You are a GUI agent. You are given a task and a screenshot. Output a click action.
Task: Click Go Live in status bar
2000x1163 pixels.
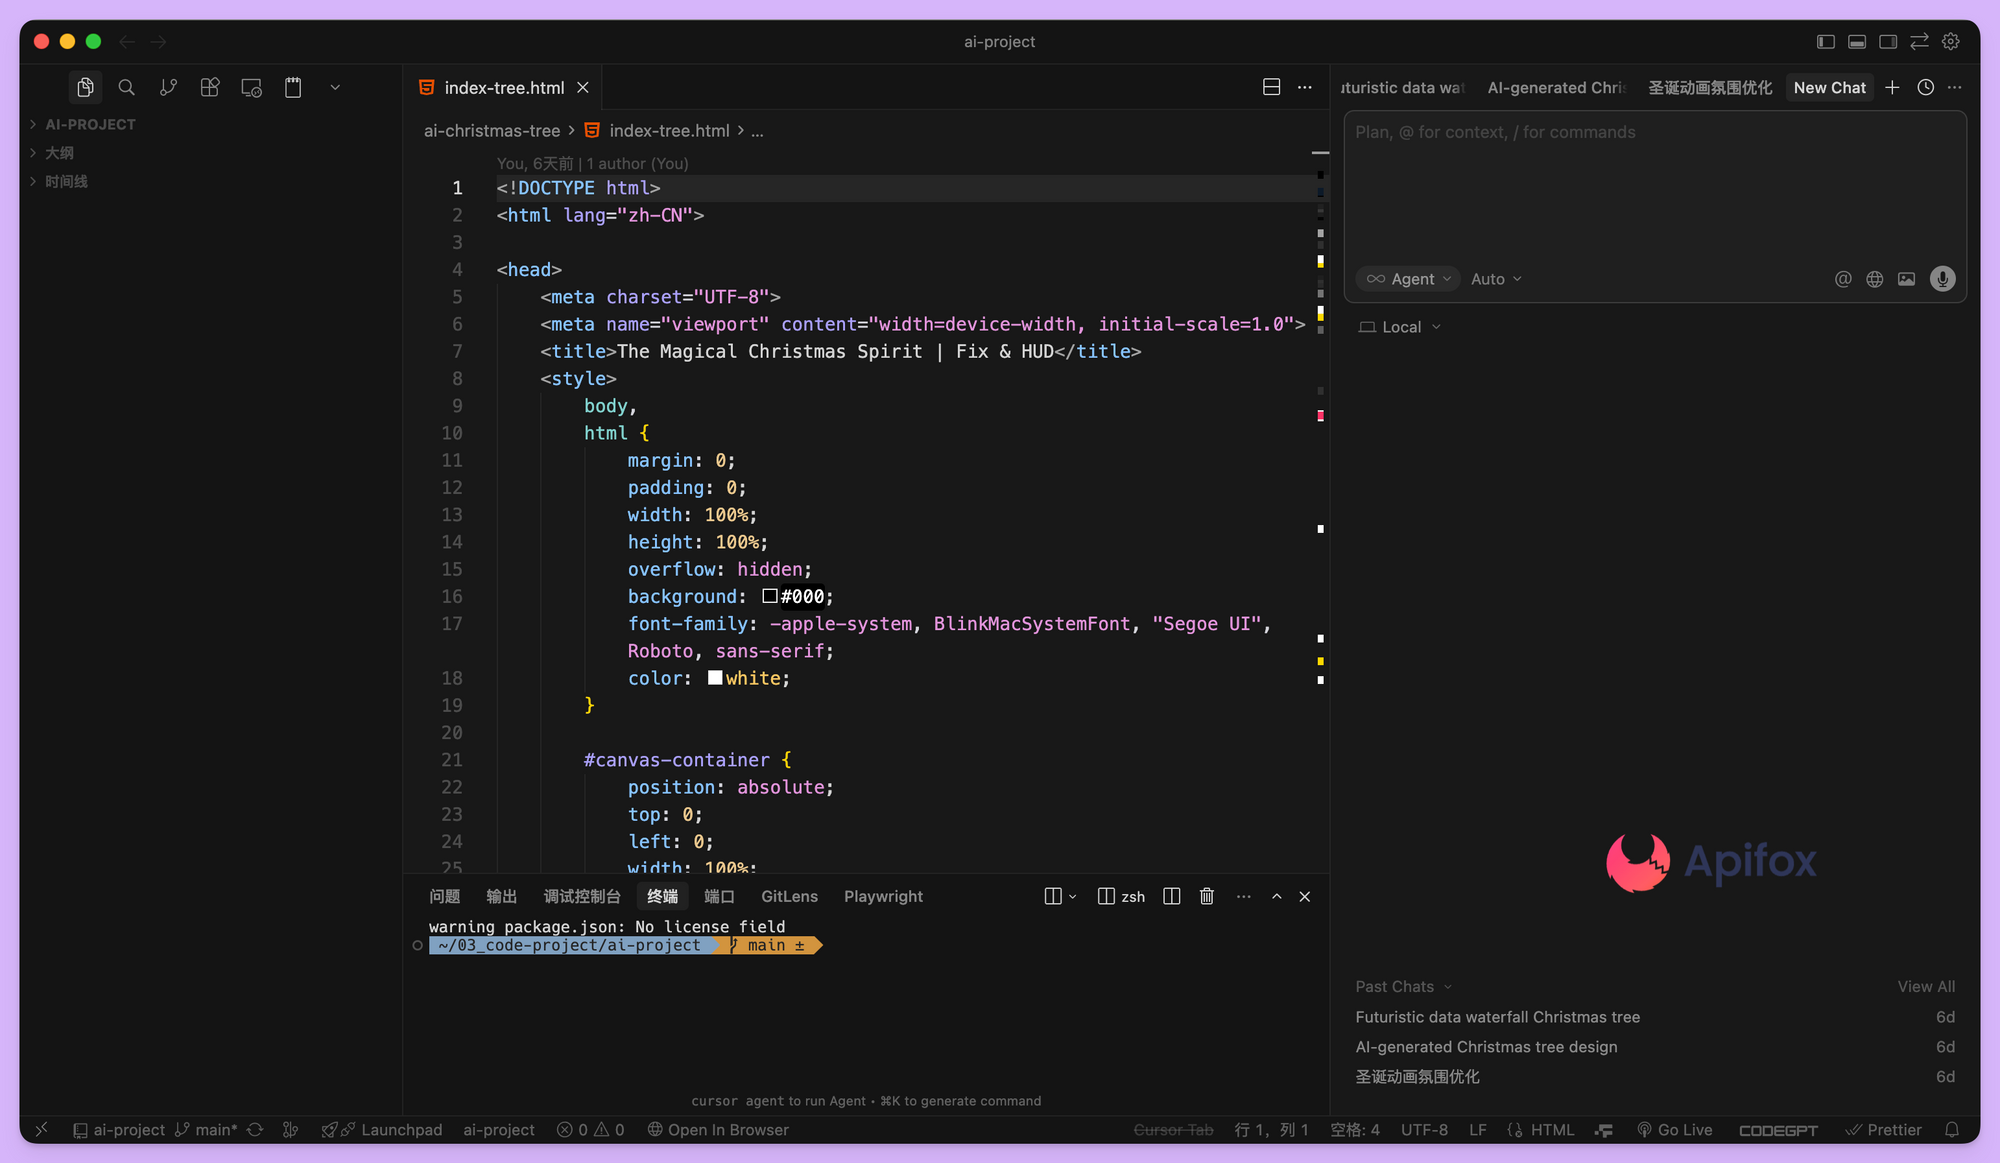[x=1675, y=1130]
